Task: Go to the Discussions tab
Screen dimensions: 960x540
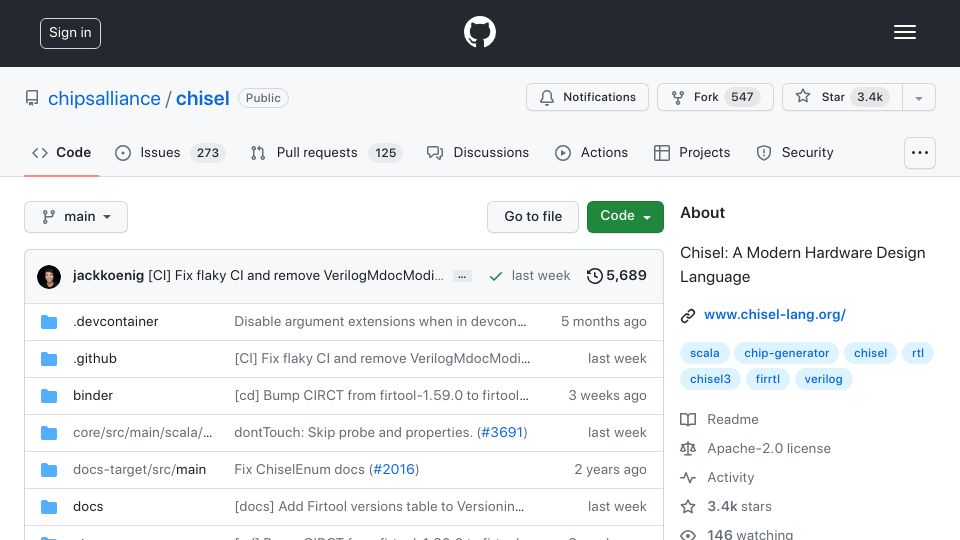Action: point(478,152)
